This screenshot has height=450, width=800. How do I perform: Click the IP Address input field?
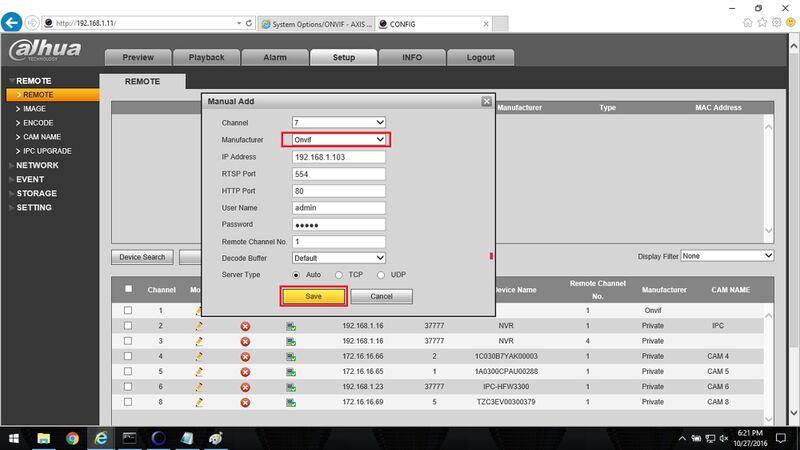pyautogui.click(x=338, y=157)
